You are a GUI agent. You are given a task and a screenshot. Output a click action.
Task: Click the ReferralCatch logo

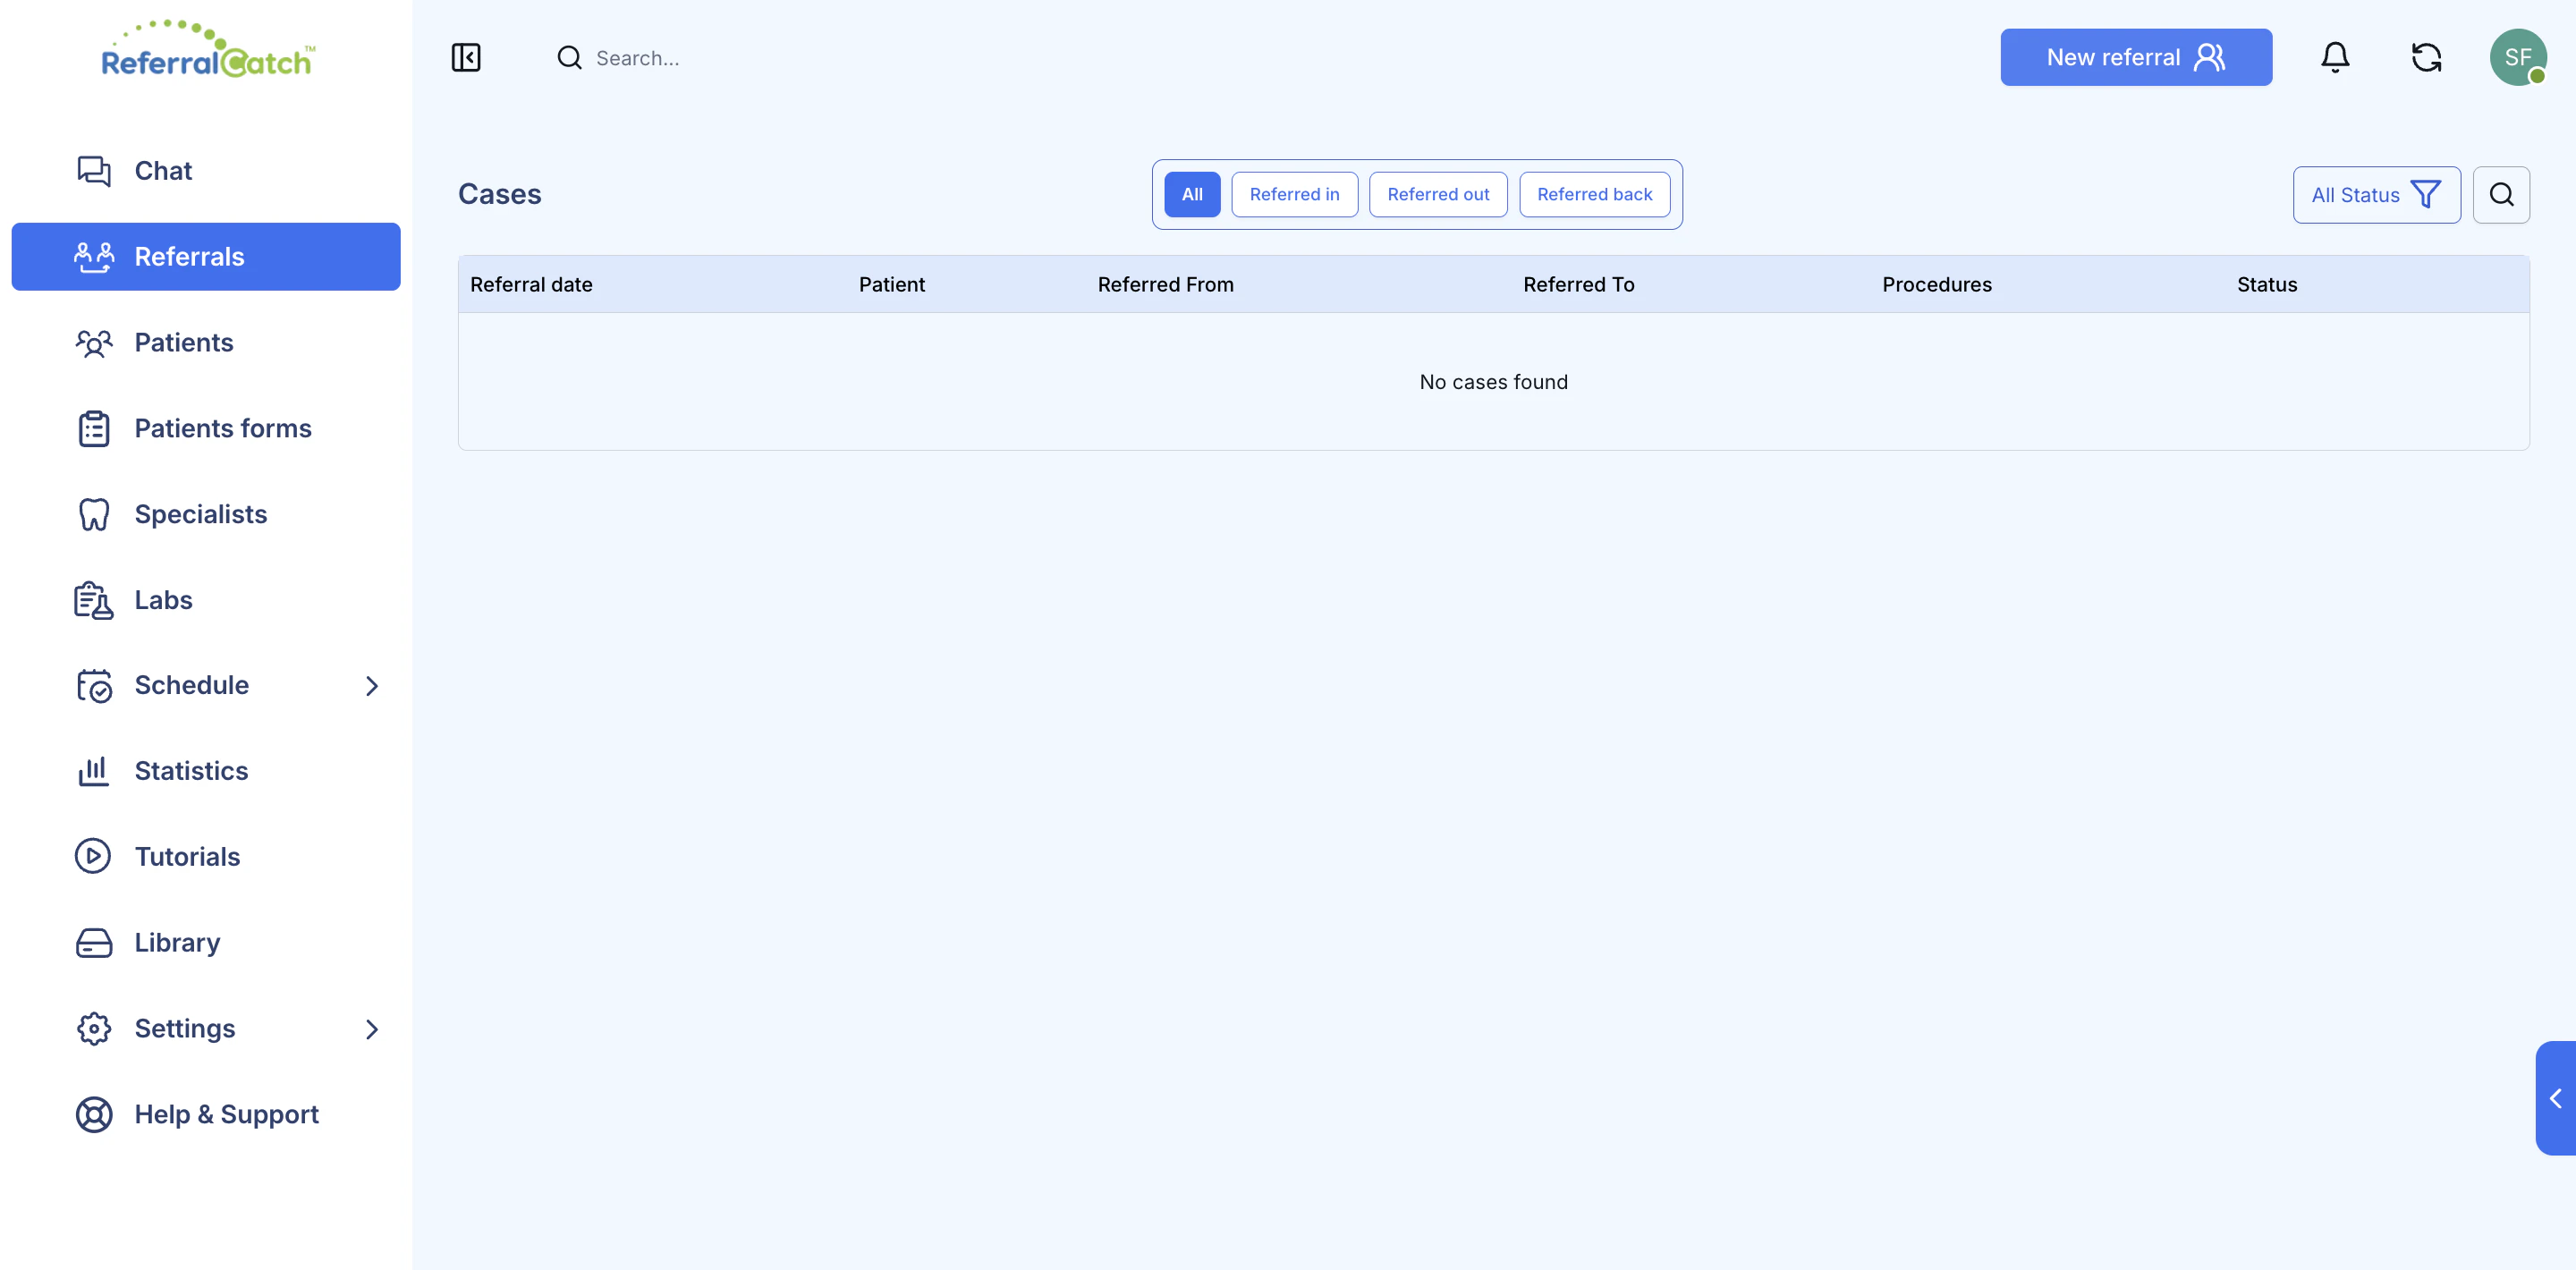[x=208, y=49]
